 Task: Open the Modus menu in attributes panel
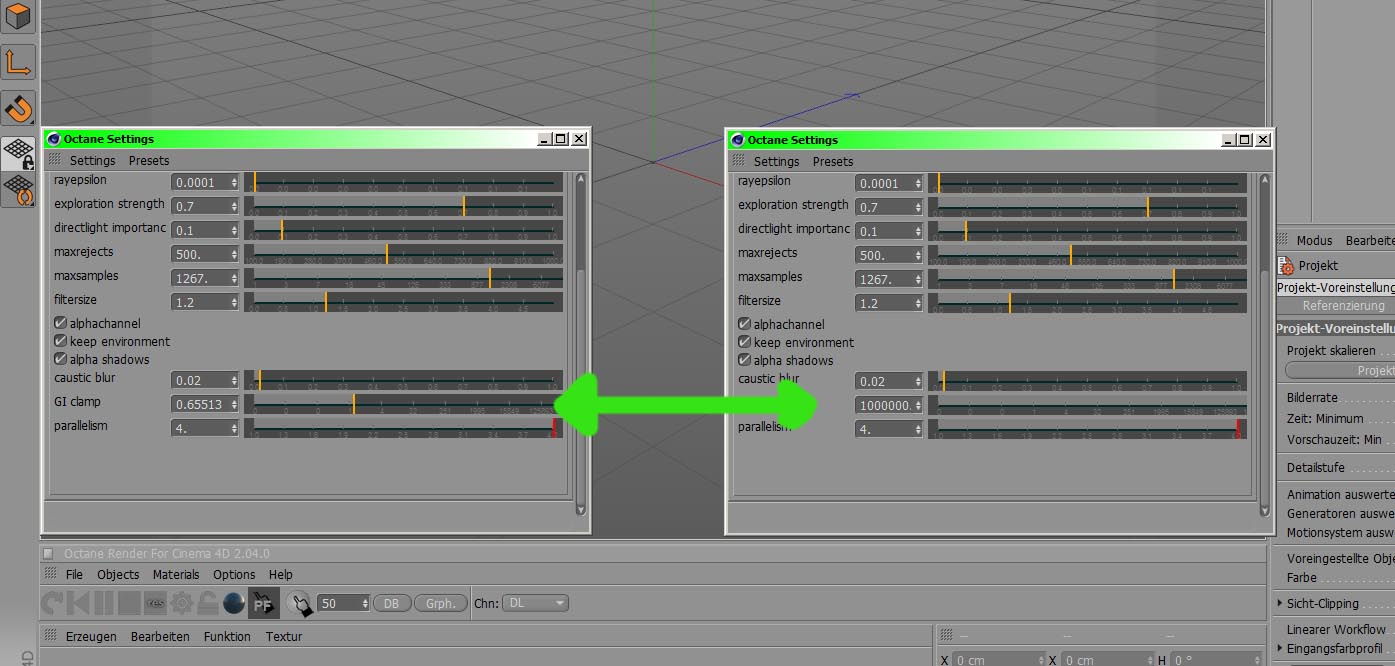pos(1315,241)
